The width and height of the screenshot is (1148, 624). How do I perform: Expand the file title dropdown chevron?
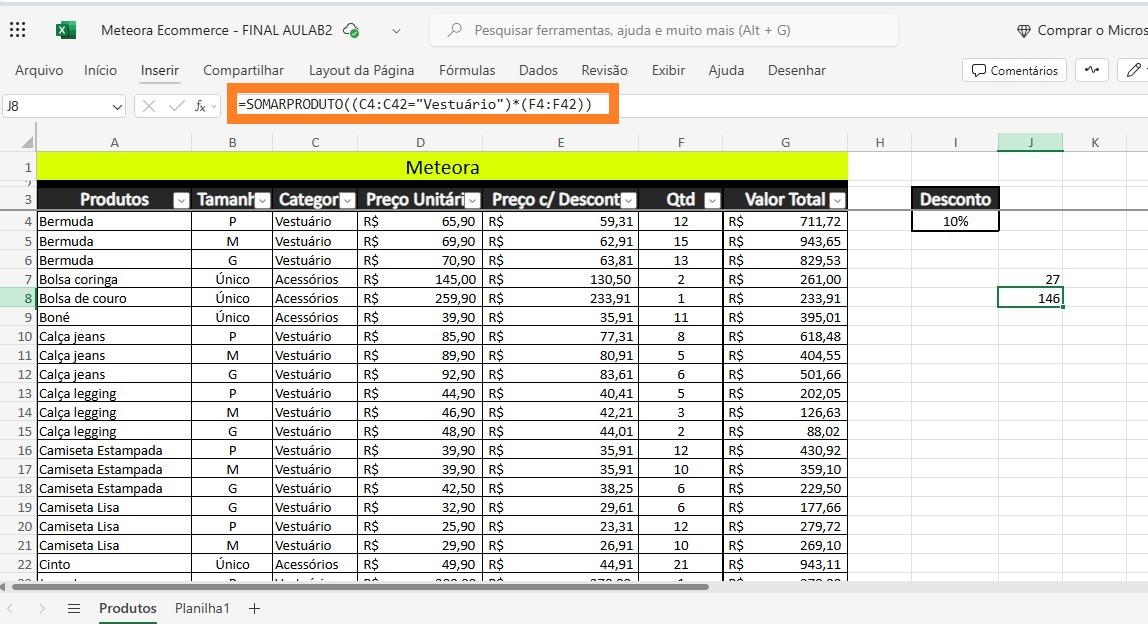[x=396, y=31]
